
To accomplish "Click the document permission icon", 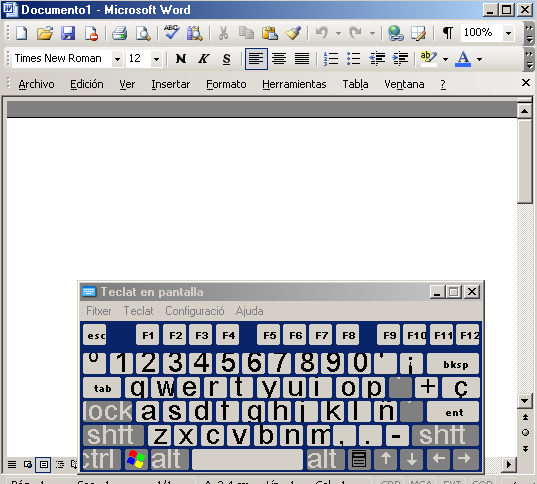I will pyautogui.click(x=91, y=33).
